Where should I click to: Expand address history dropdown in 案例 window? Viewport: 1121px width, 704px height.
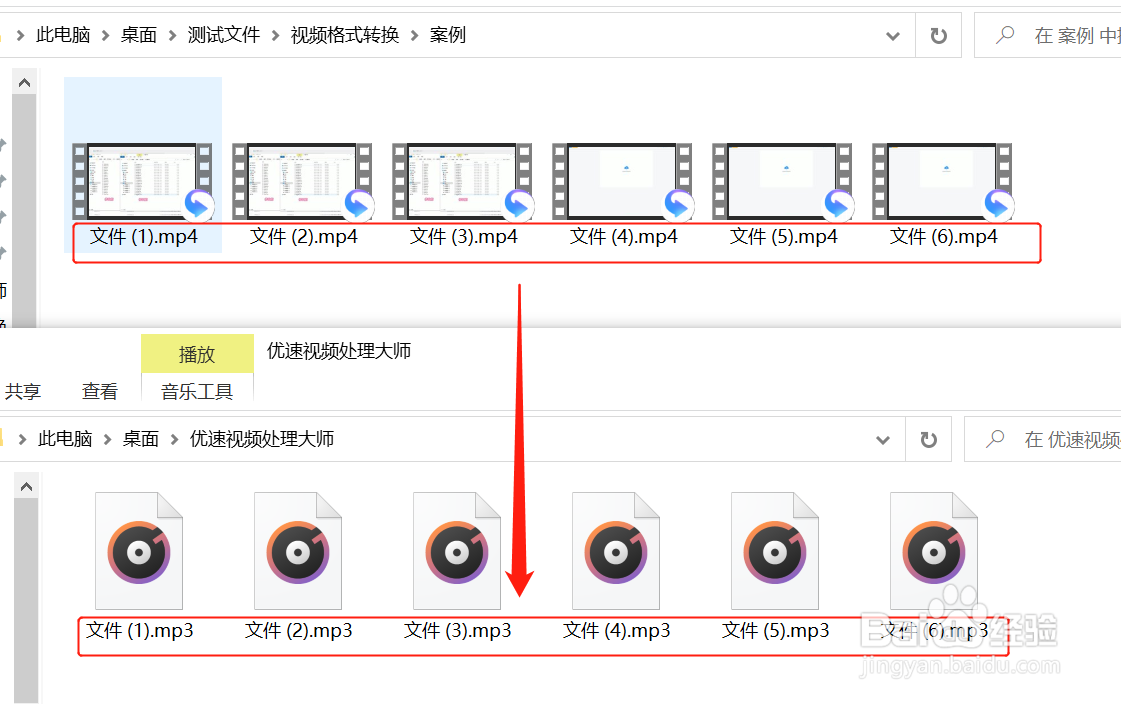tap(892, 36)
